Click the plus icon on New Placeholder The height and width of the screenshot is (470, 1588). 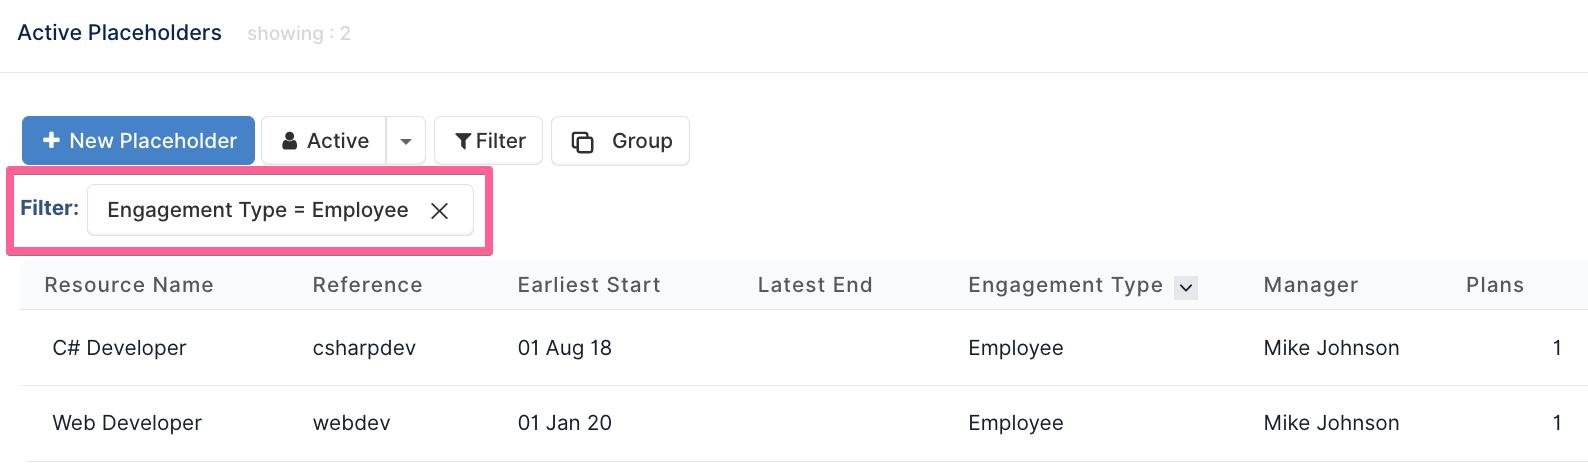[52, 141]
